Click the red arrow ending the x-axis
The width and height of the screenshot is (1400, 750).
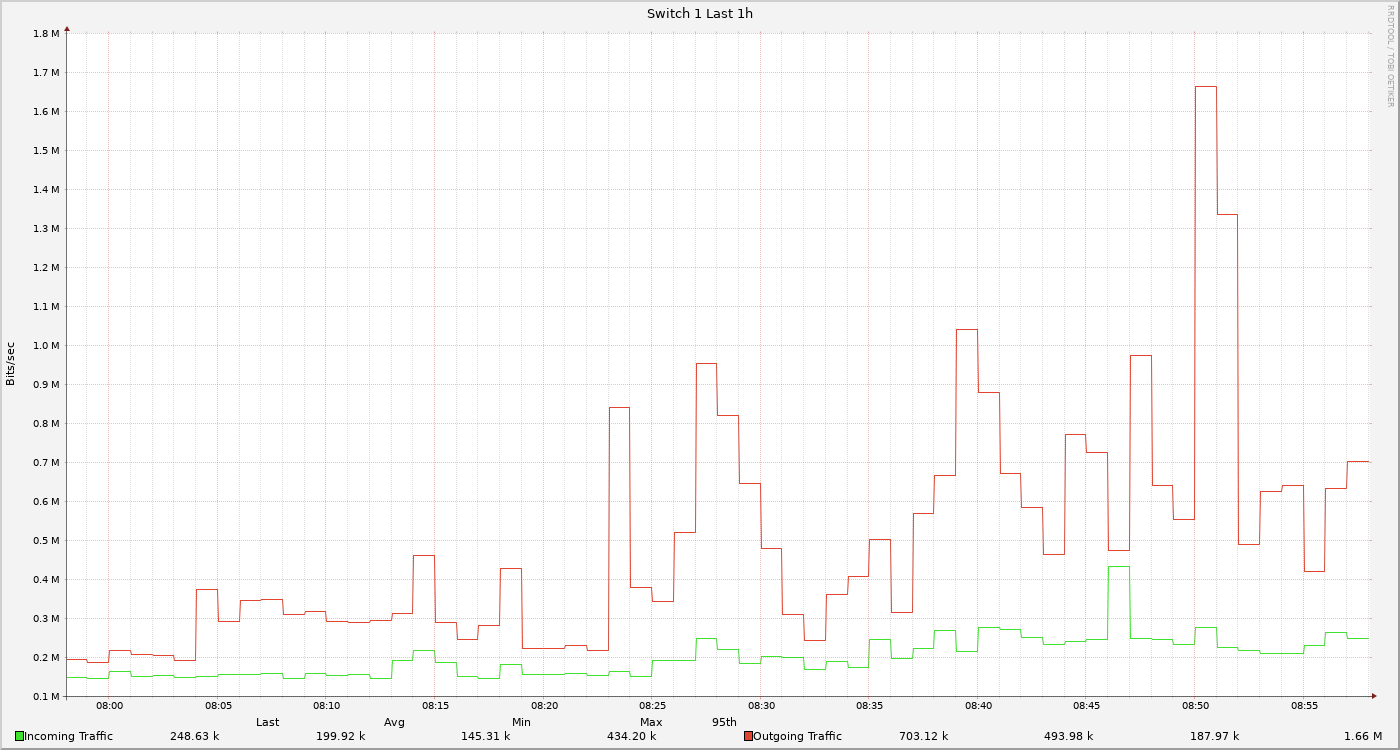tap(1374, 695)
